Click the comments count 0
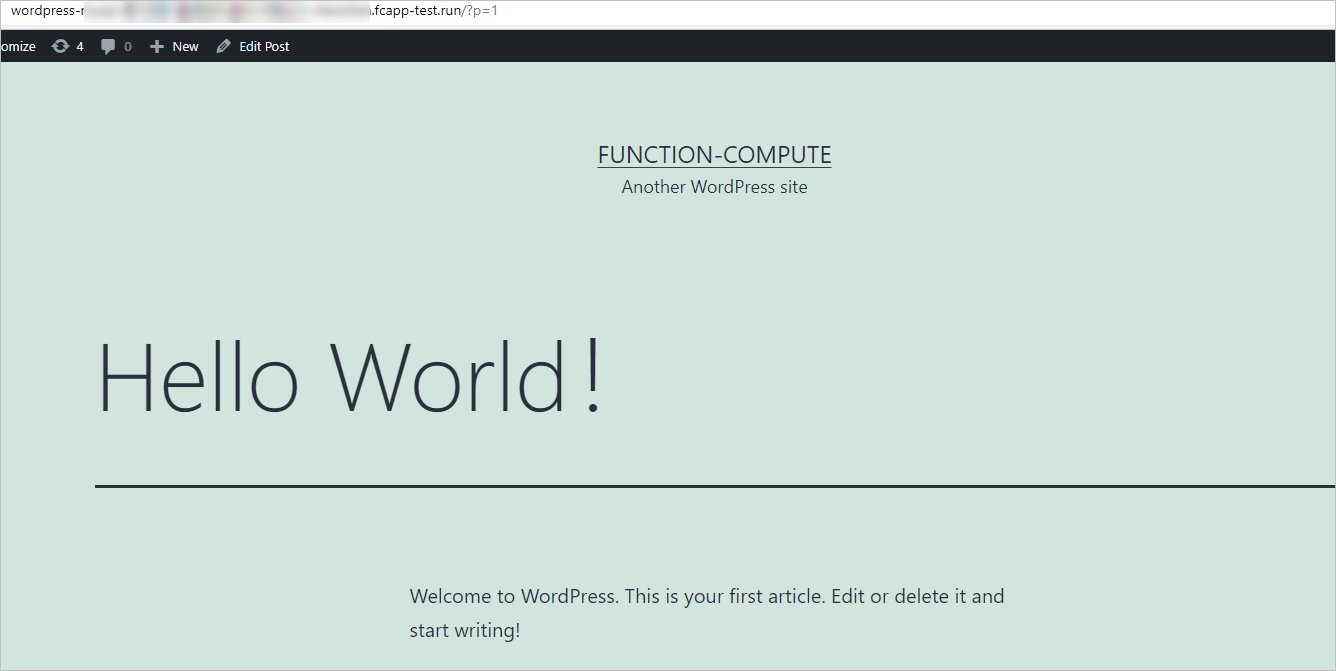The width and height of the screenshot is (1336, 671). (127, 47)
